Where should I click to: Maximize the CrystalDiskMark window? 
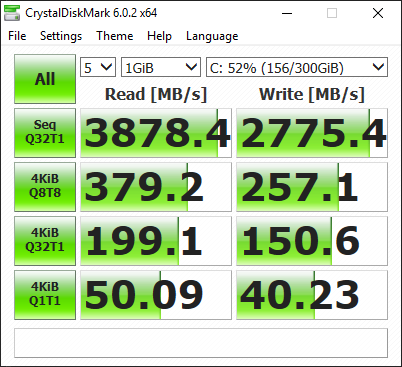(332, 13)
